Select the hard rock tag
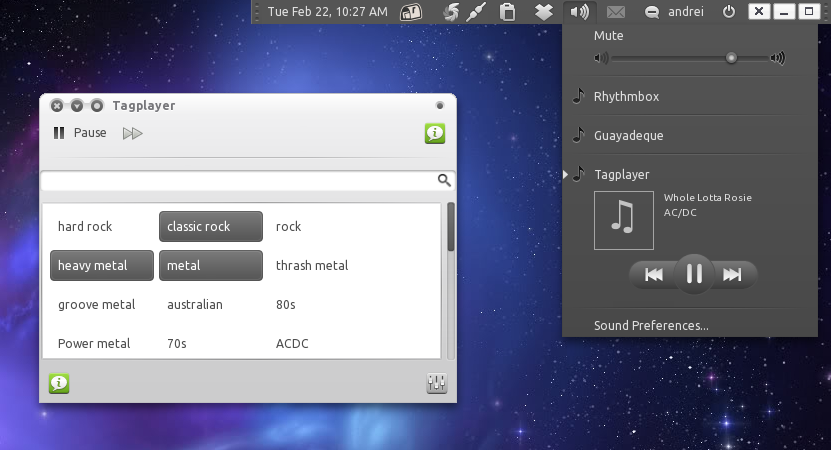Screen dimensions: 831x450 tap(85, 226)
